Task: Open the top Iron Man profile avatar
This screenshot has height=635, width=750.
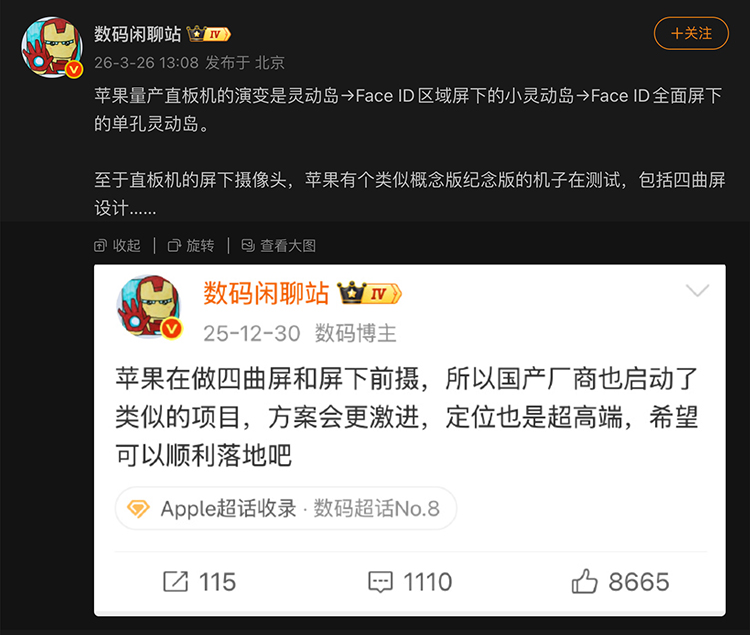Action: pyautogui.click(x=52, y=47)
